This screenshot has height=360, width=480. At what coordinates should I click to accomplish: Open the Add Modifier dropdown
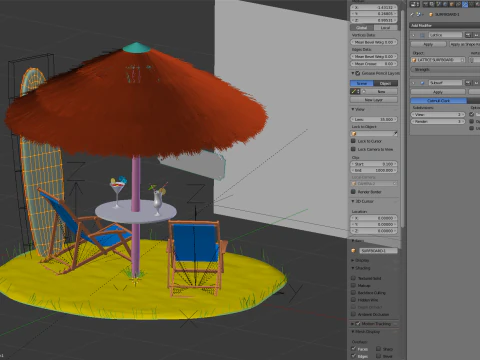point(445,25)
